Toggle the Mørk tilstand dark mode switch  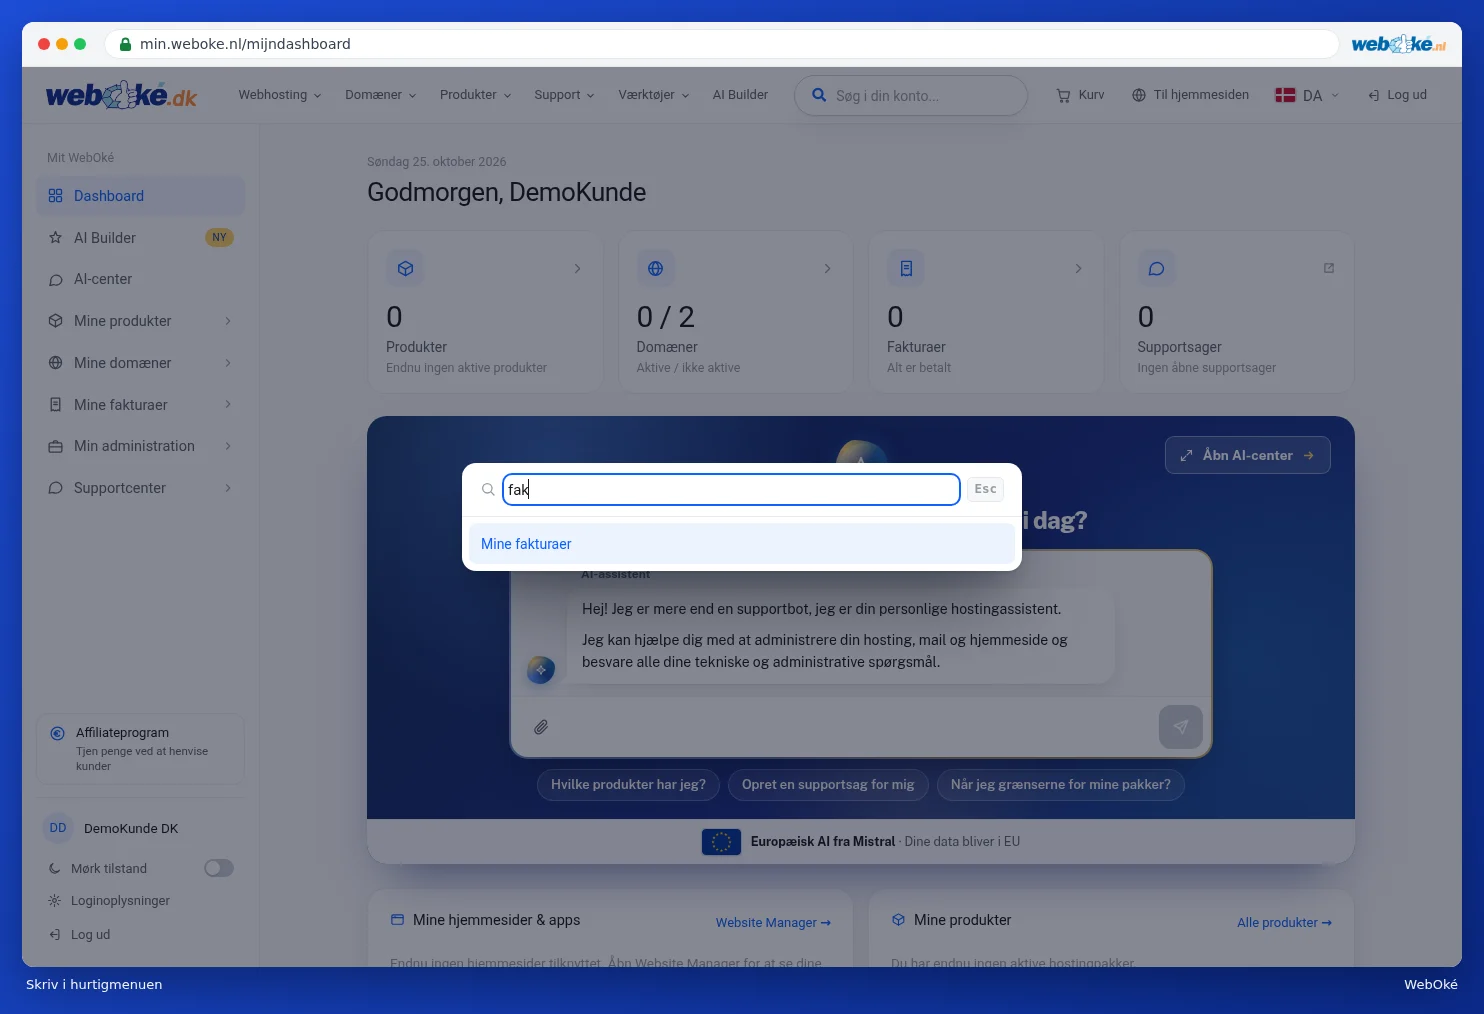[x=219, y=868]
